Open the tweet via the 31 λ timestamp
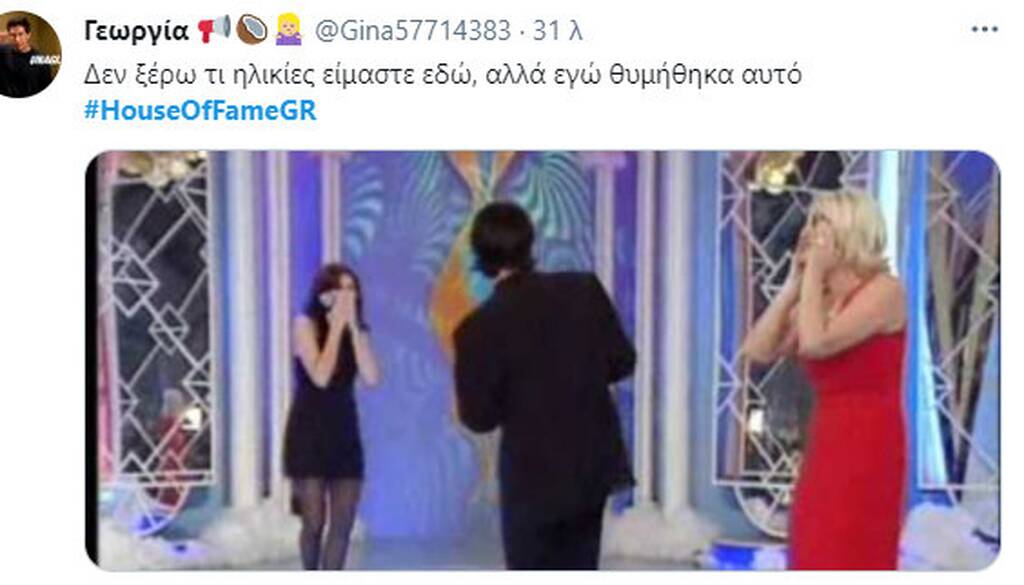 [x=557, y=30]
